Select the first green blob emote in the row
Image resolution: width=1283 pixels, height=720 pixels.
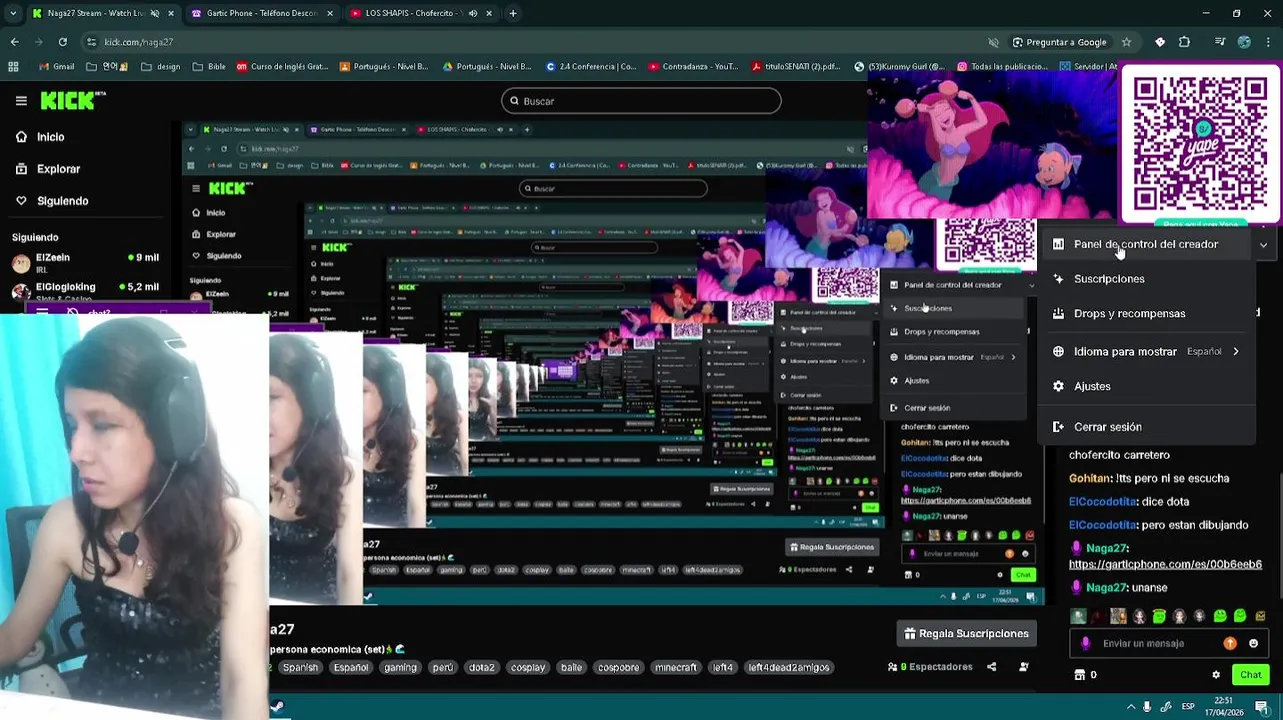click(x=1159, y=616)
